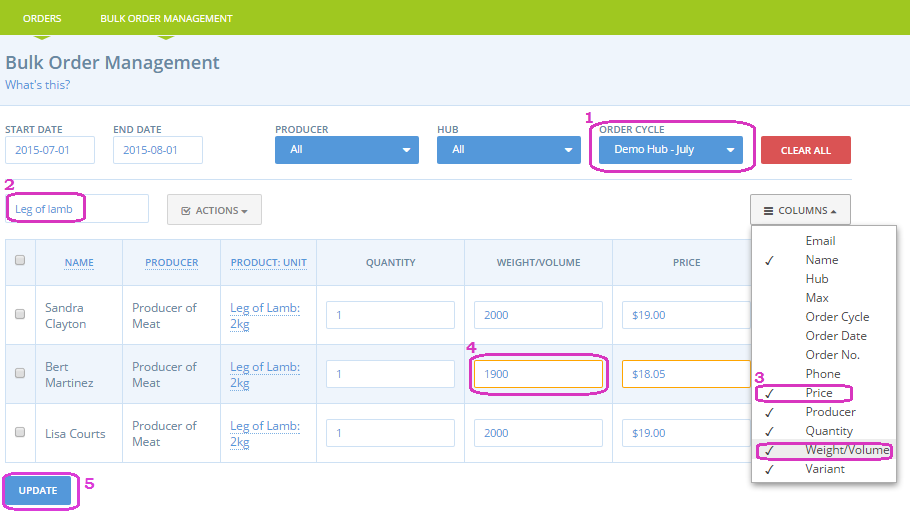The width and height of the screenshot is (910, 511).
Task: Expand the Order Cycle dropdown
Action: pyautogui.click(x=670, y=150)
